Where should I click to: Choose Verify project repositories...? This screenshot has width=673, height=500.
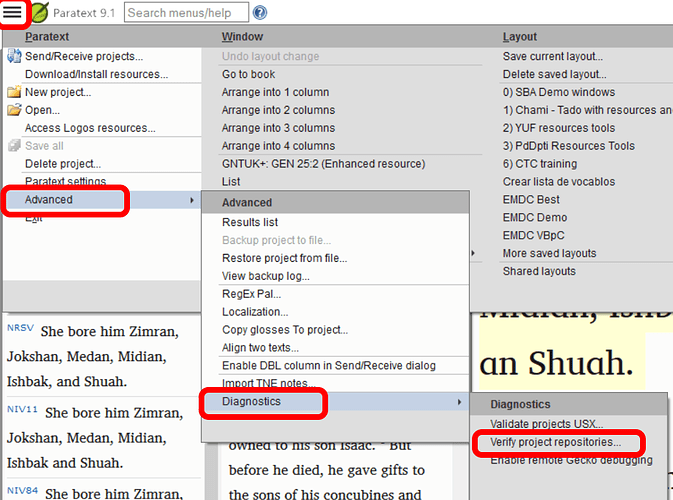(556, 442)
